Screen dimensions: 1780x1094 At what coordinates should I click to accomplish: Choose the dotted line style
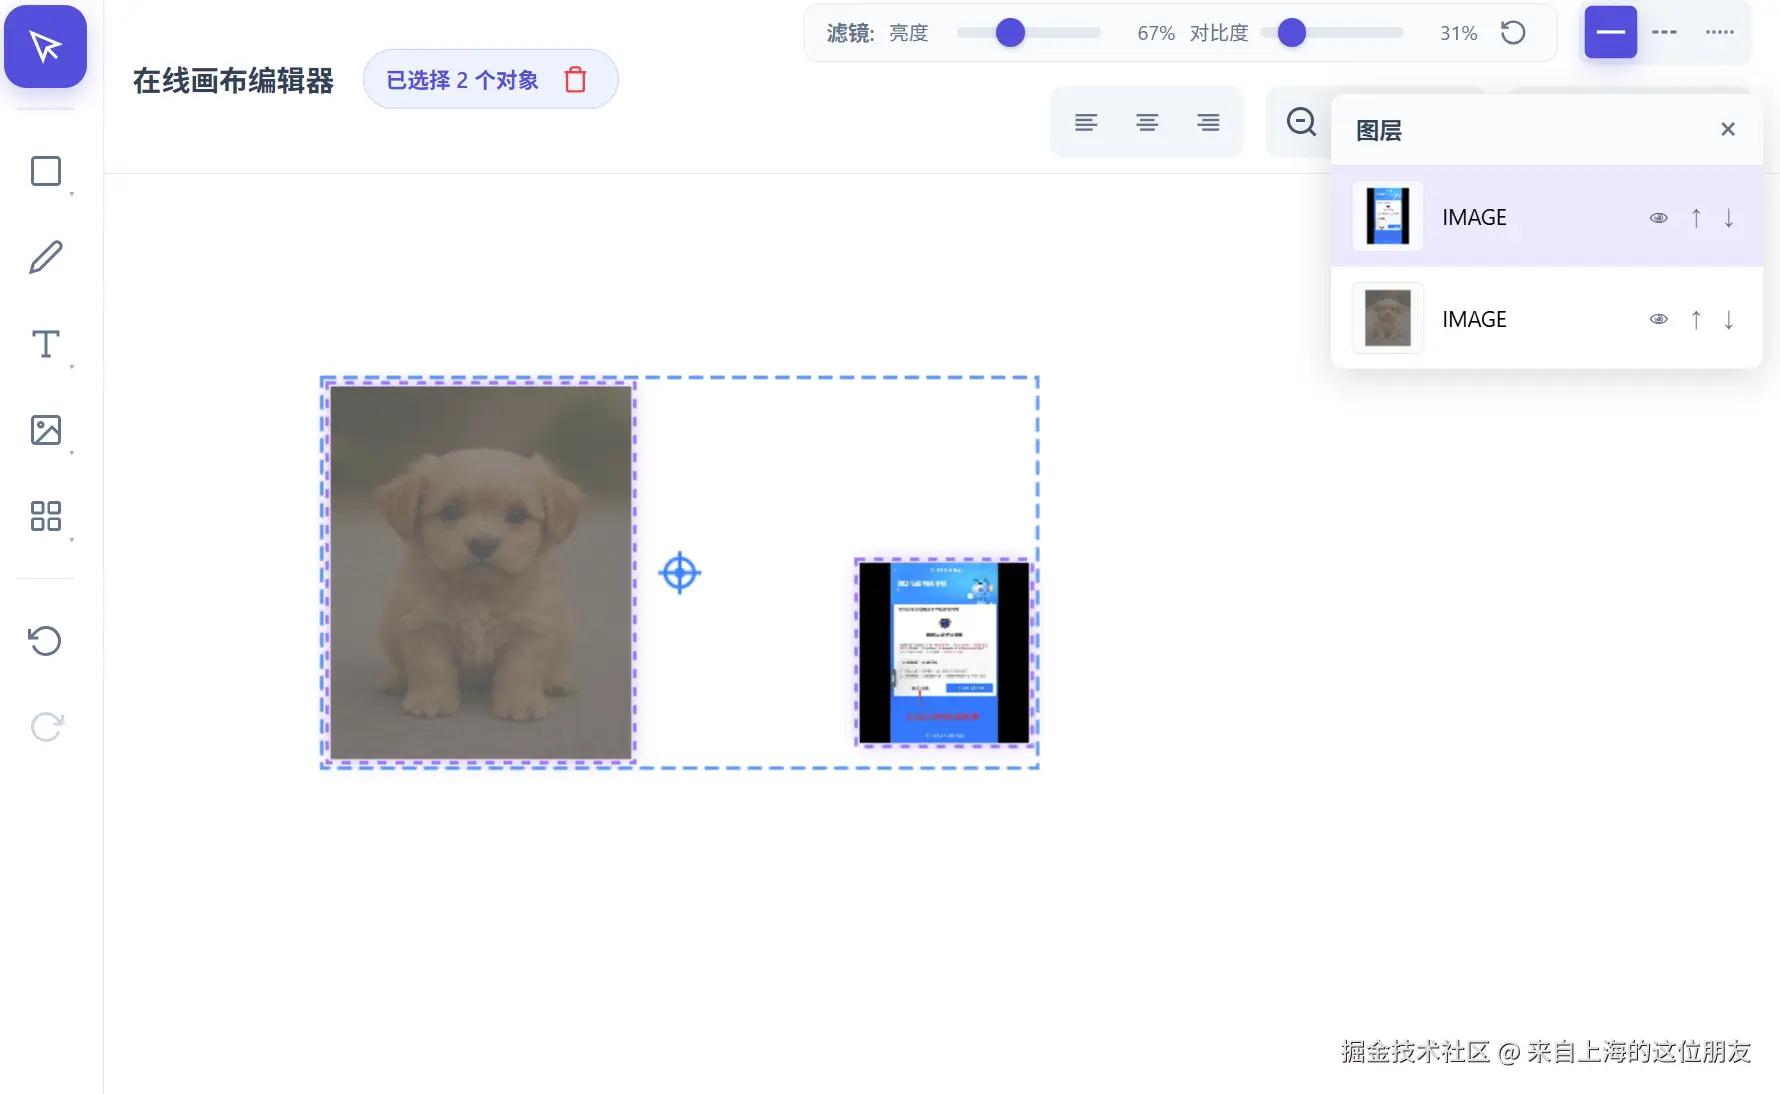(x=1720, y=32)
